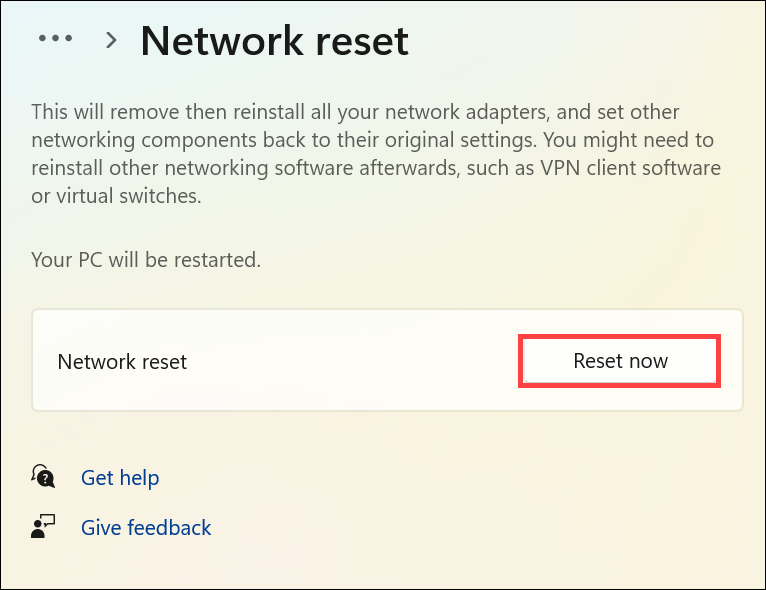Click the Give feedback person icon

43,527
